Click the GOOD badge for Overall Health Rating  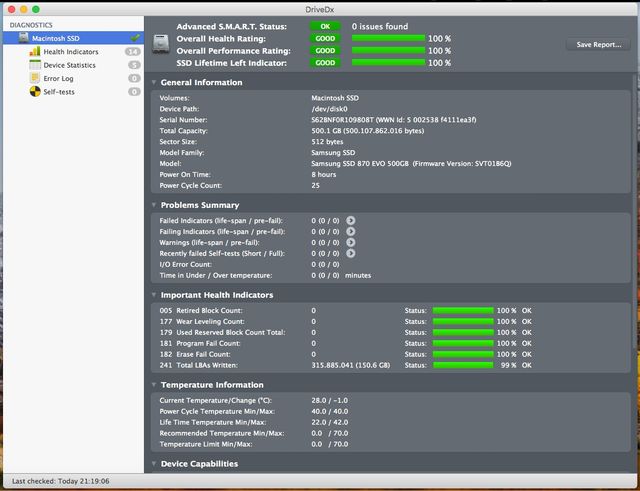[325, 38]
